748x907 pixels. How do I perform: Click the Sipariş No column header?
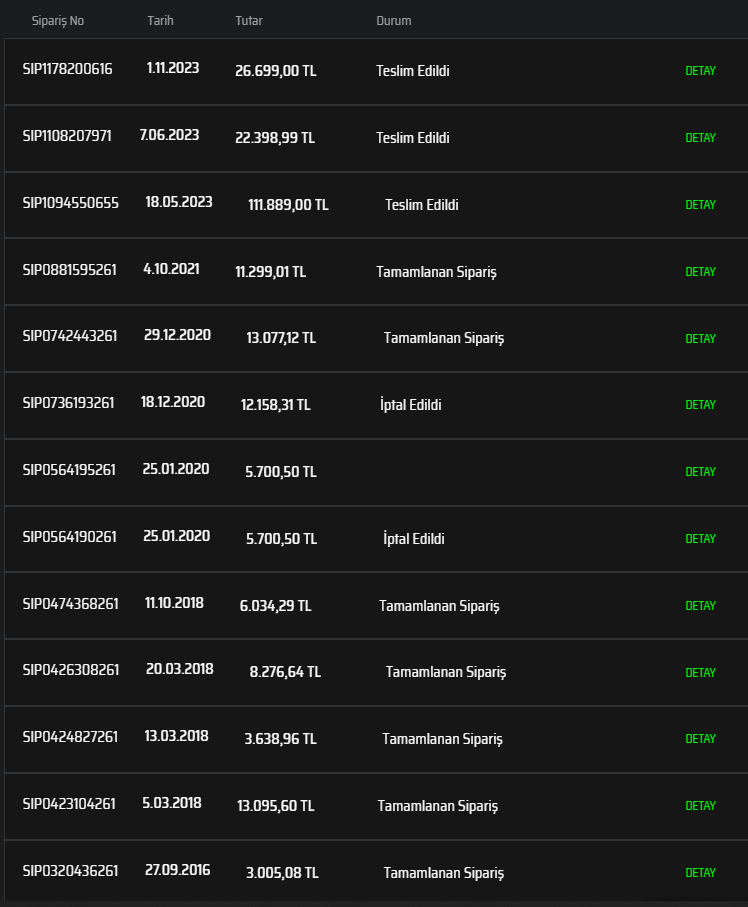[58, 21]
